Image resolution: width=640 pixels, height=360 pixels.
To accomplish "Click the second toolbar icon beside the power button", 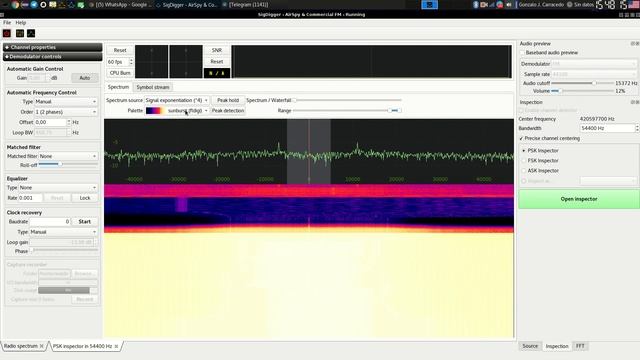I will 20,33.
